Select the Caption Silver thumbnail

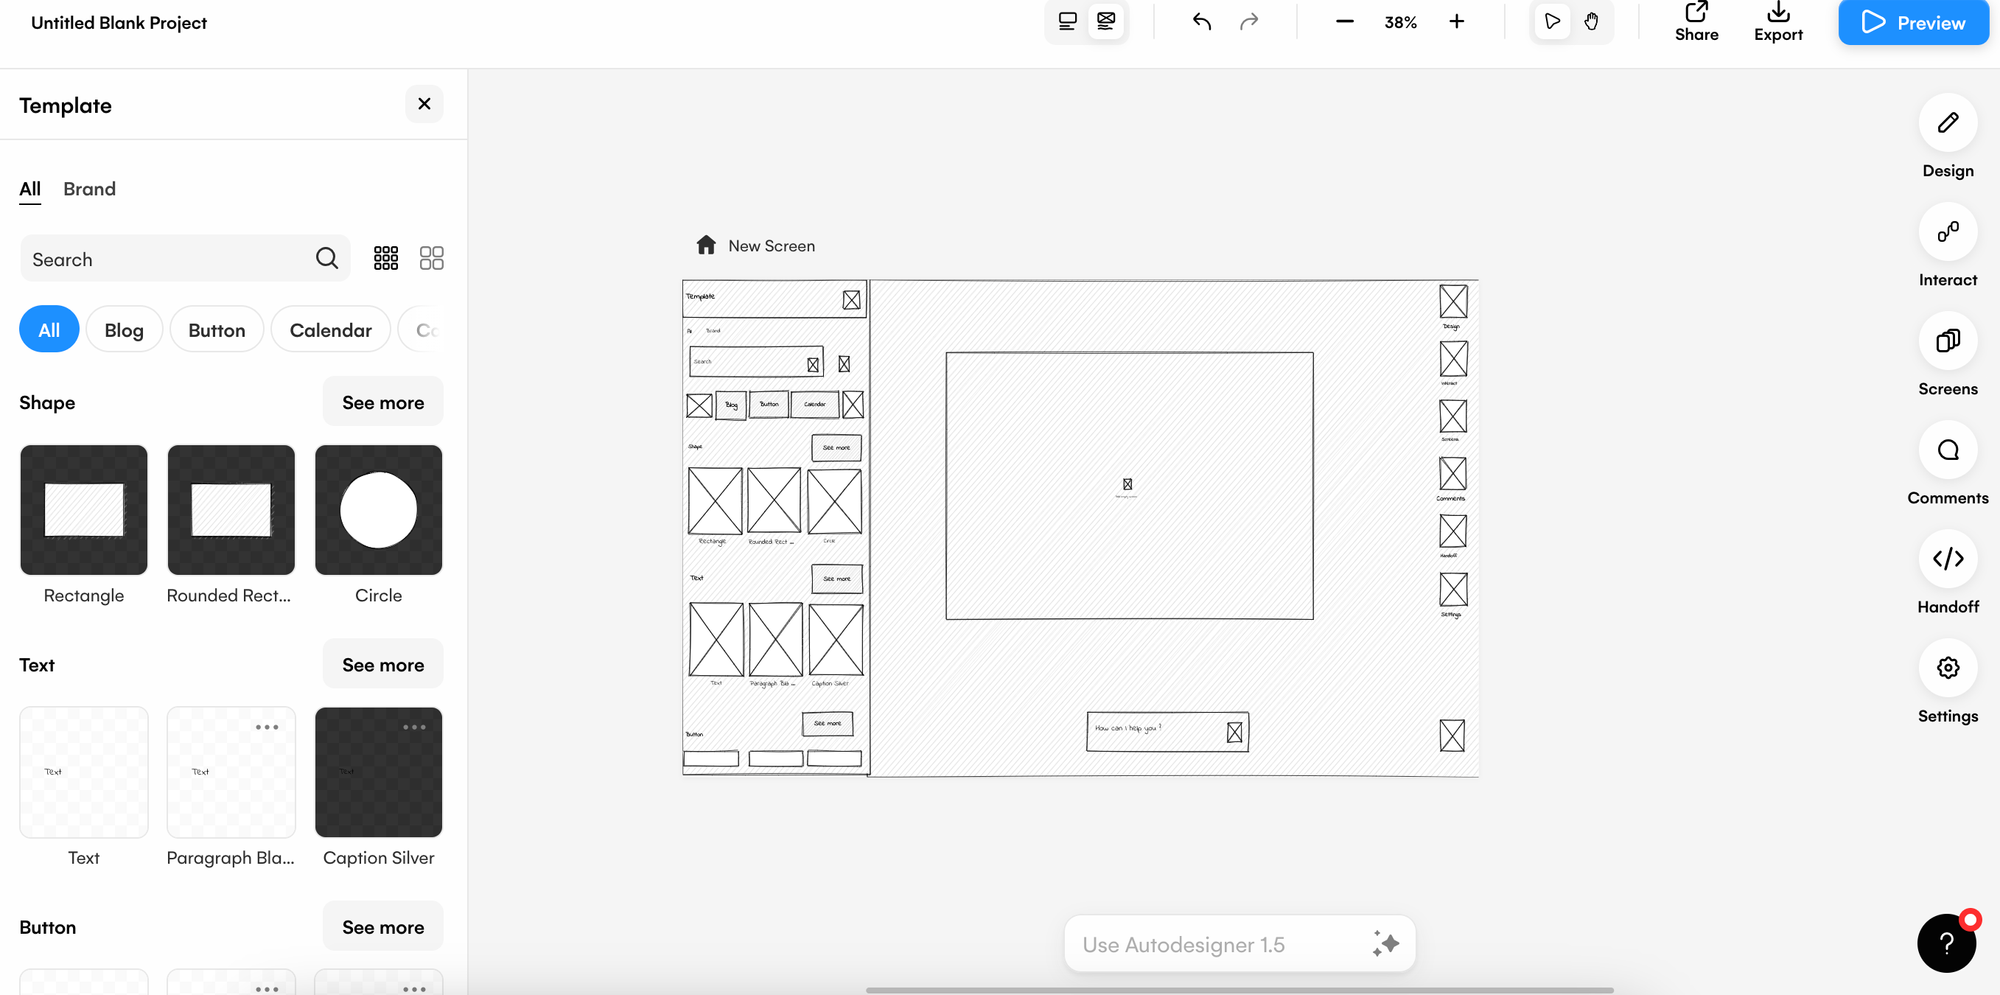(x=379, y=772)
